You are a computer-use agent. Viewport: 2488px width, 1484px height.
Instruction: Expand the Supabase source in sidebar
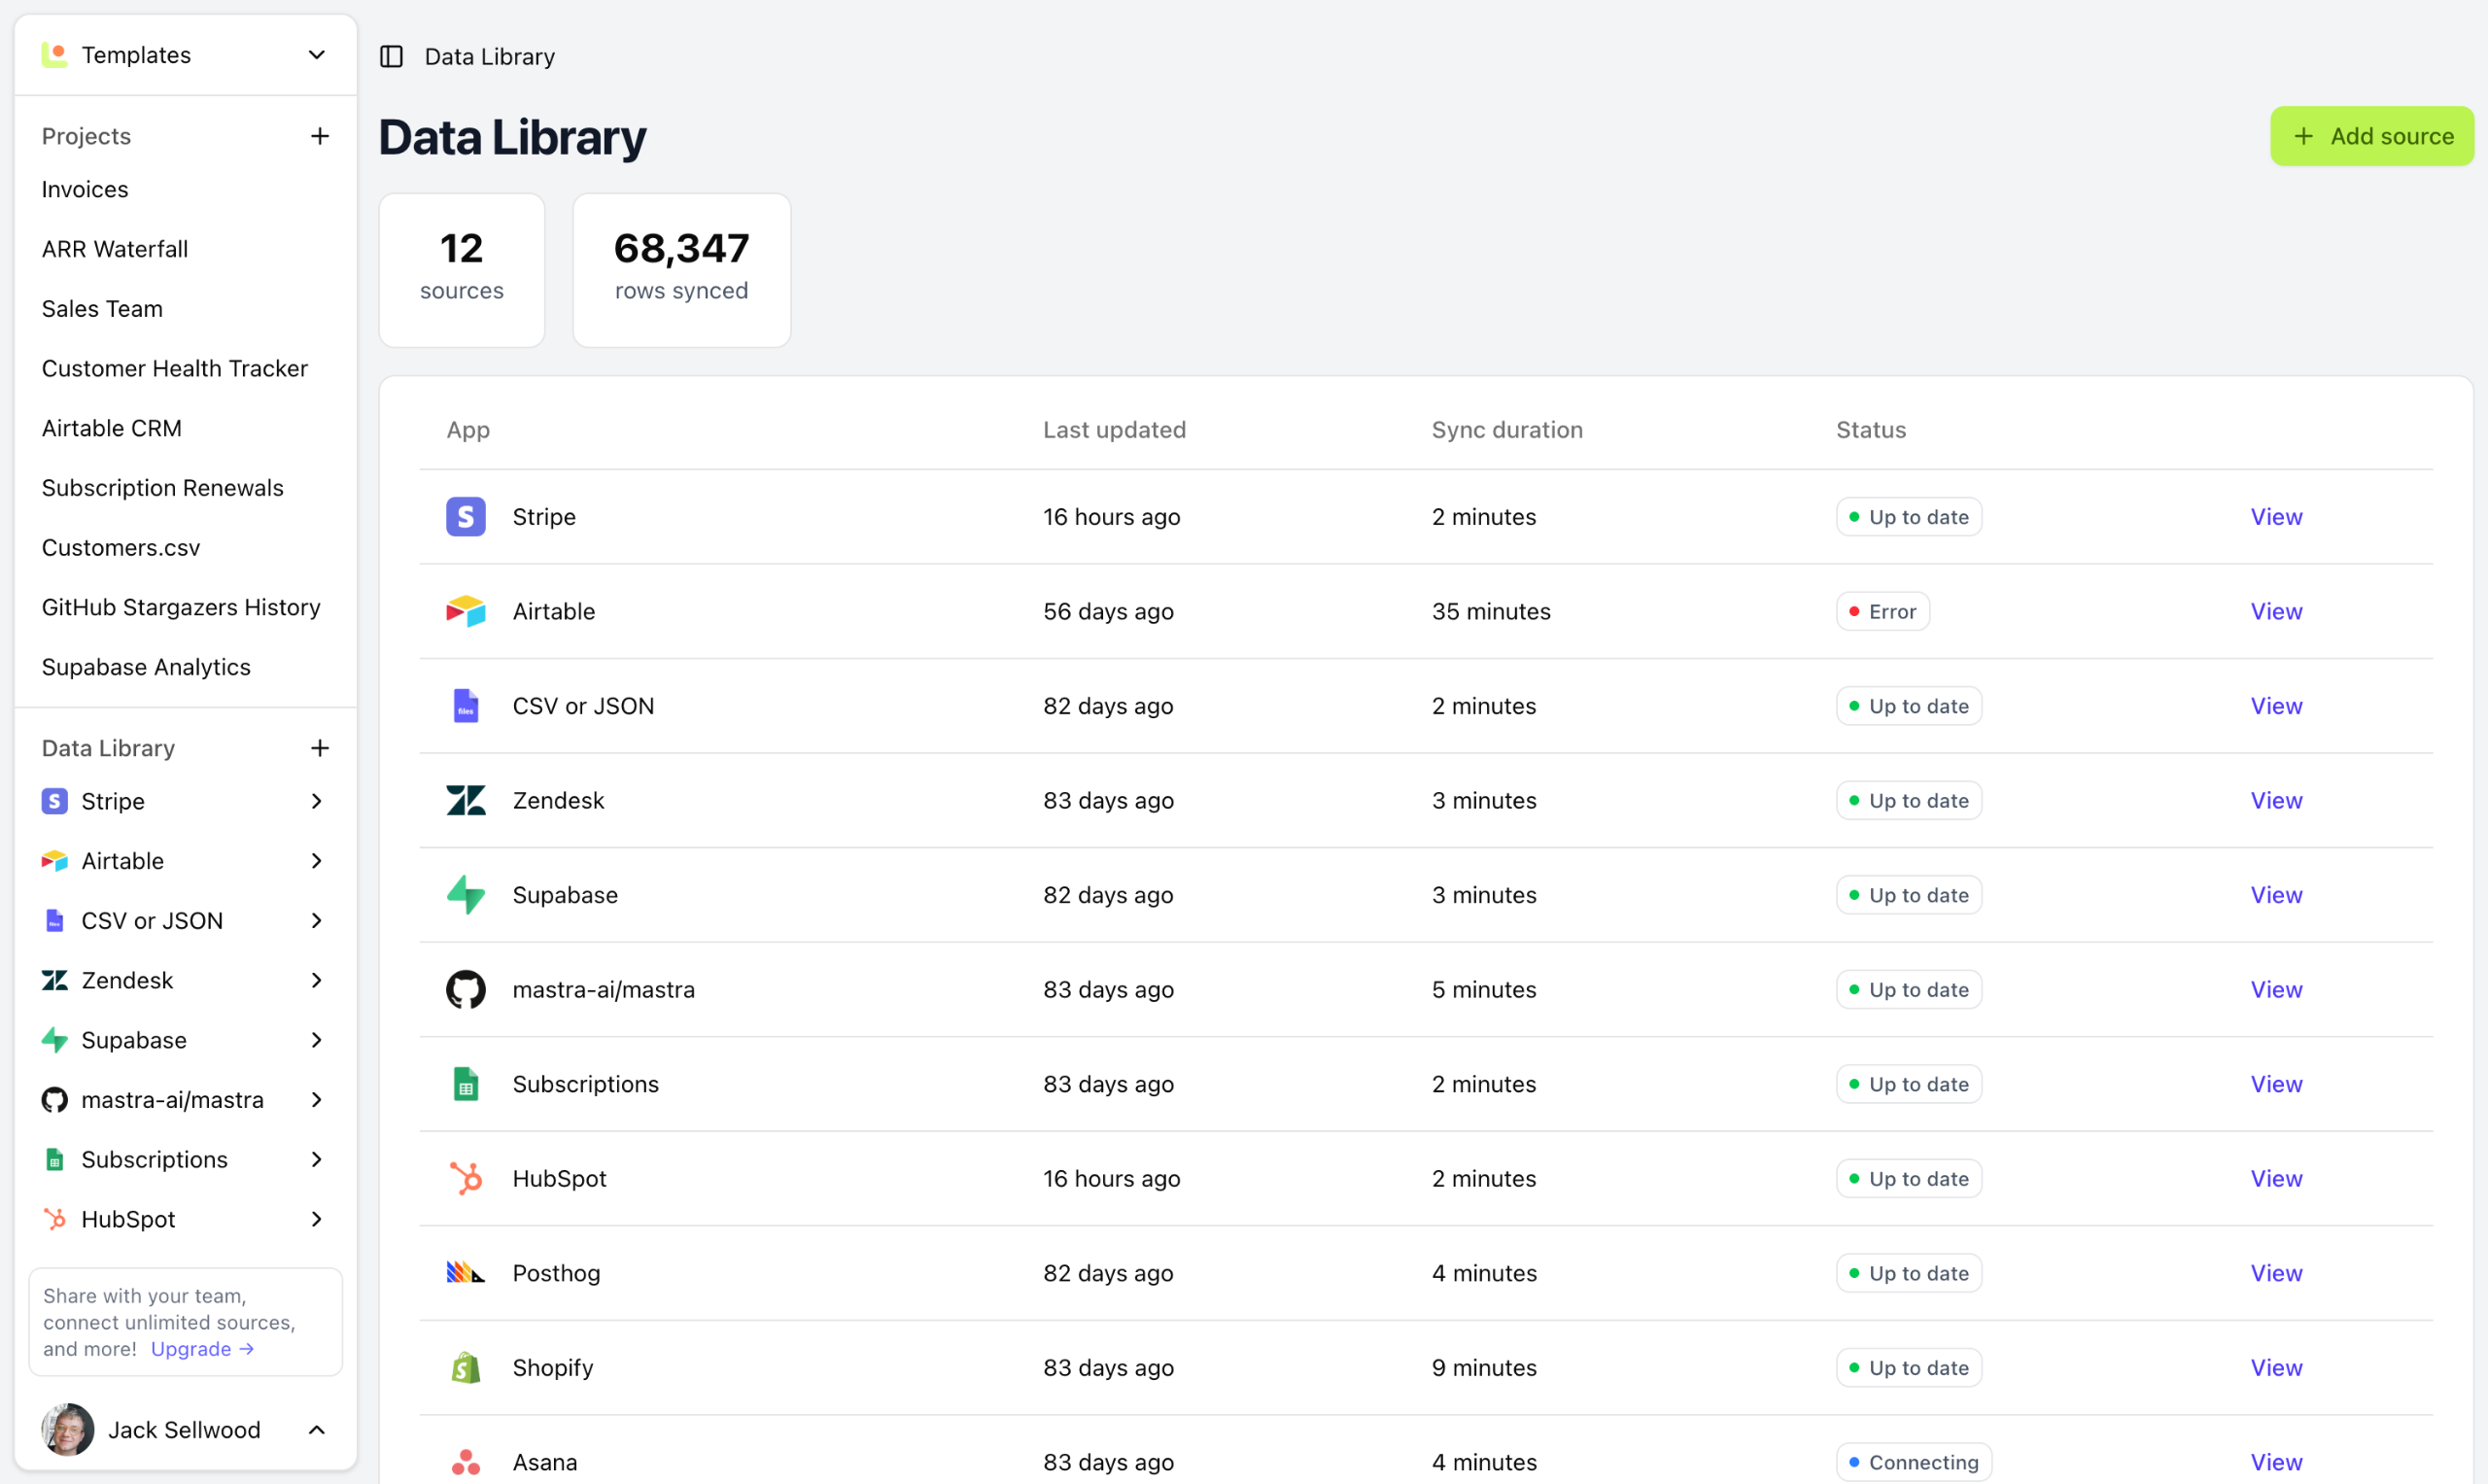pos(317,1040)
